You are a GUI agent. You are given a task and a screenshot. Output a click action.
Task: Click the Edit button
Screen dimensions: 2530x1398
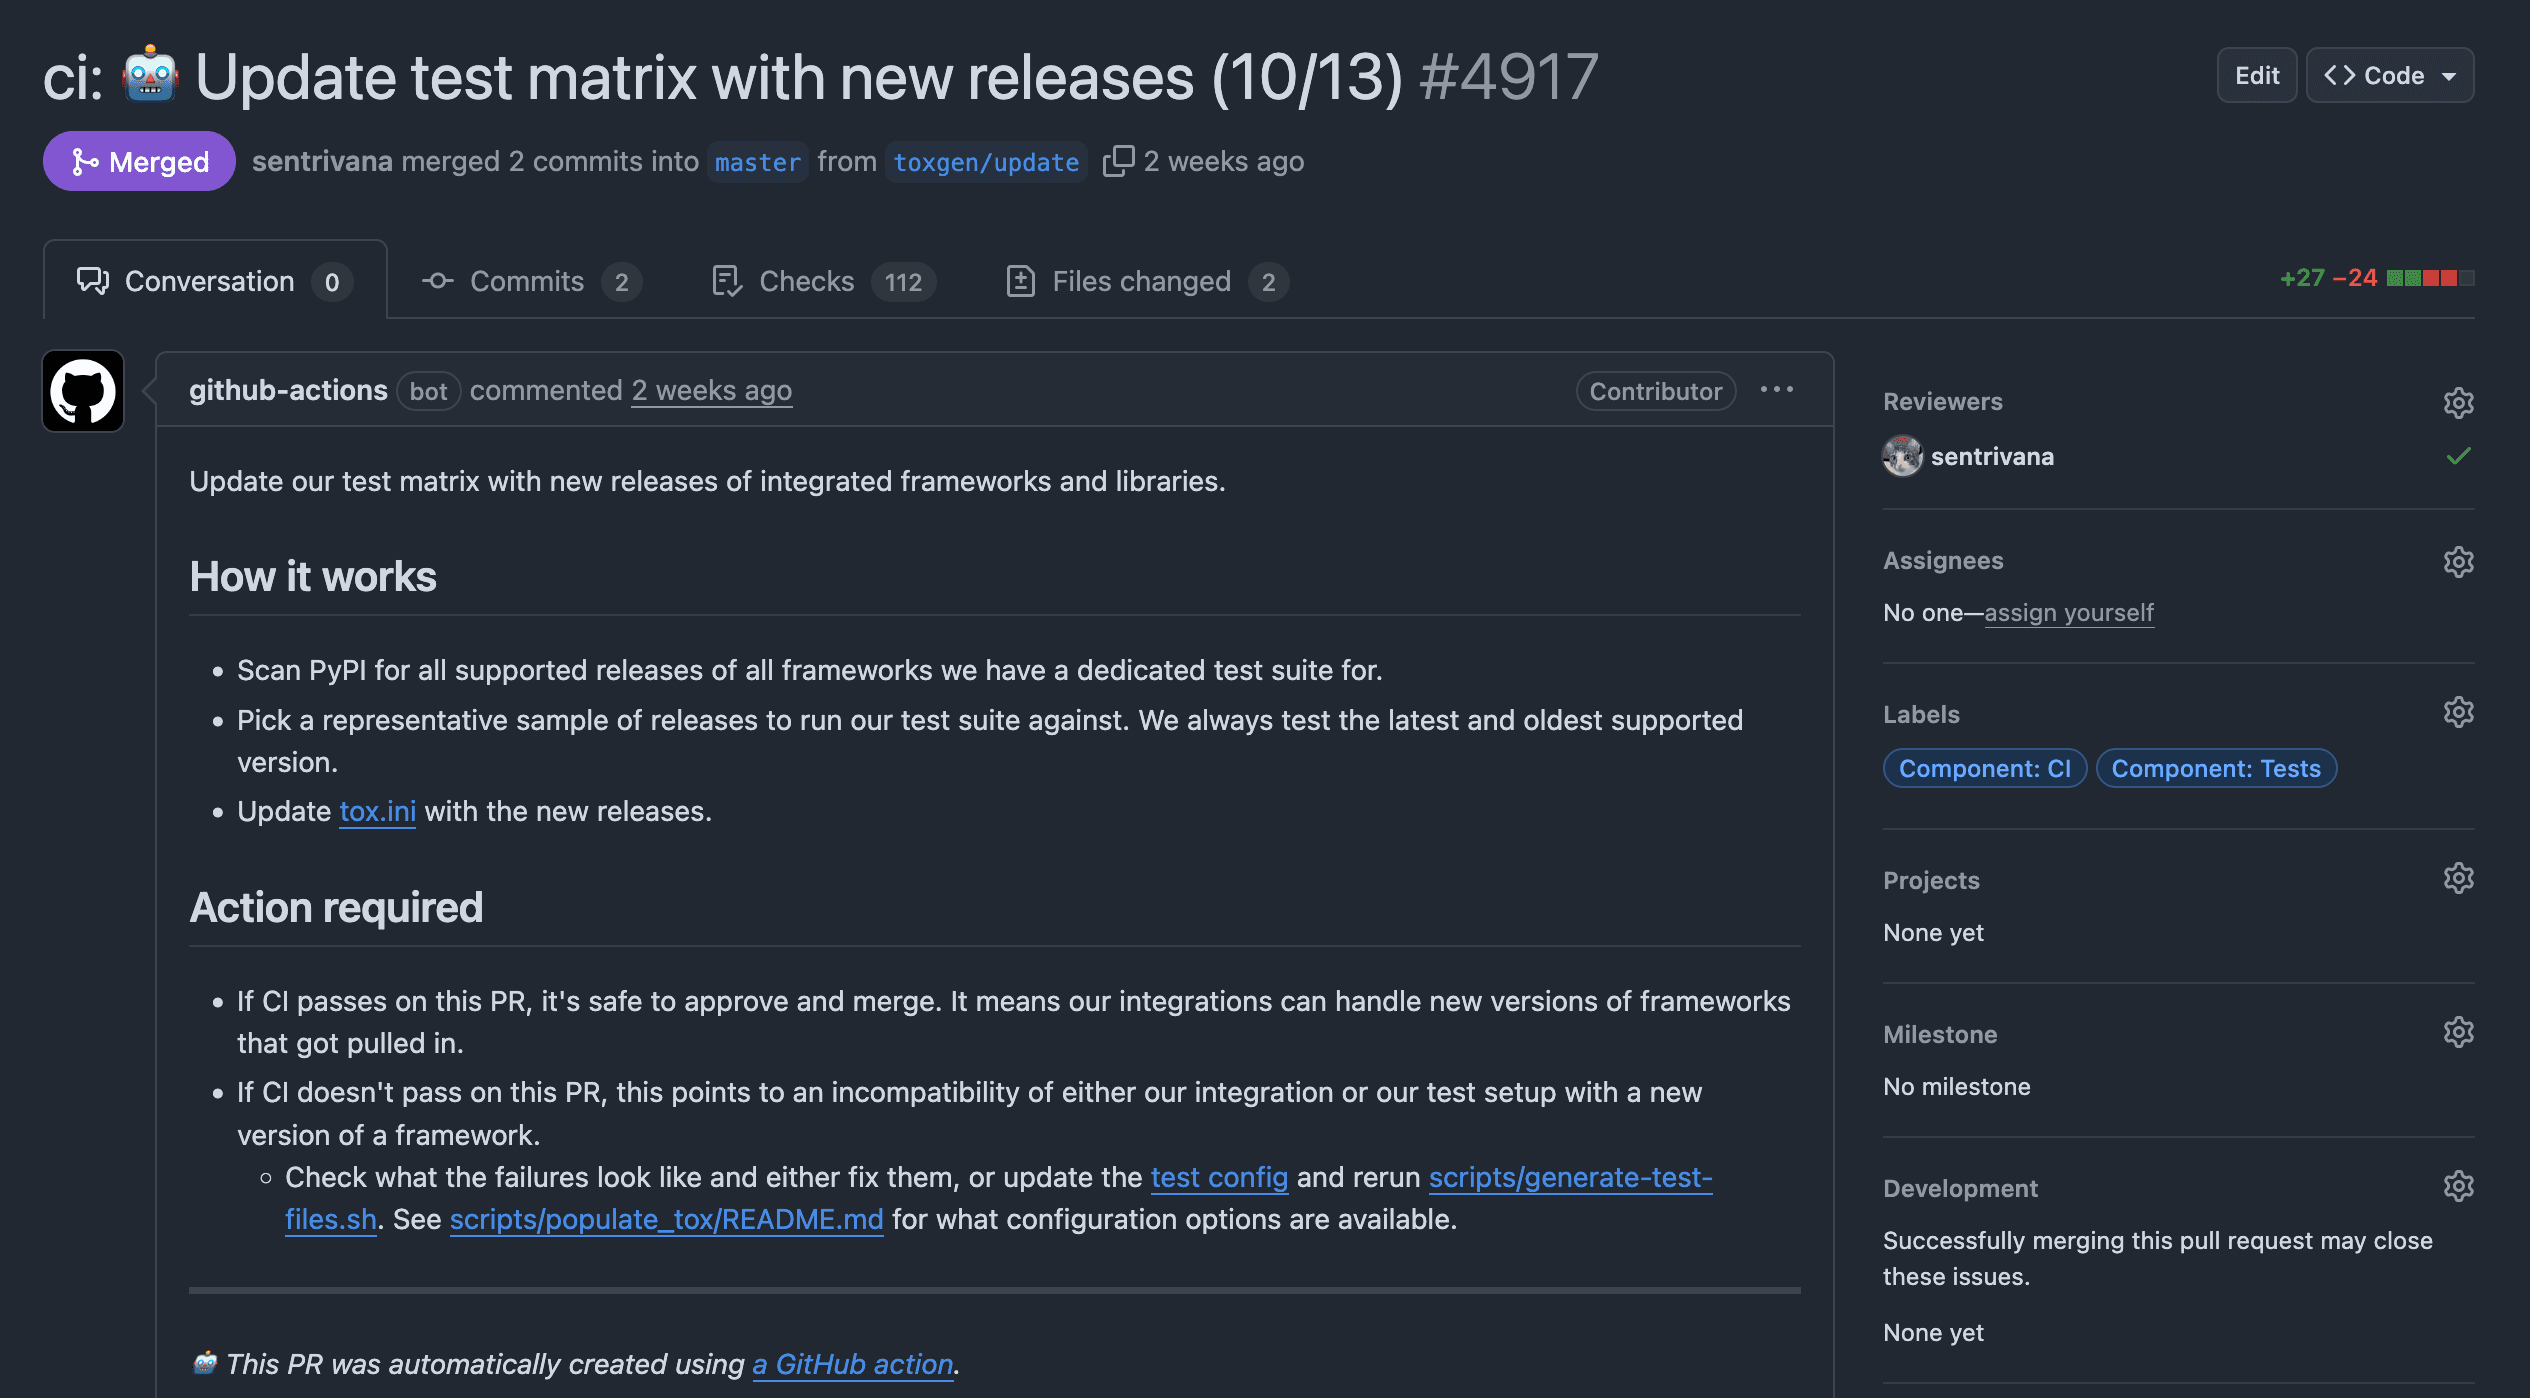[2256, 74]
